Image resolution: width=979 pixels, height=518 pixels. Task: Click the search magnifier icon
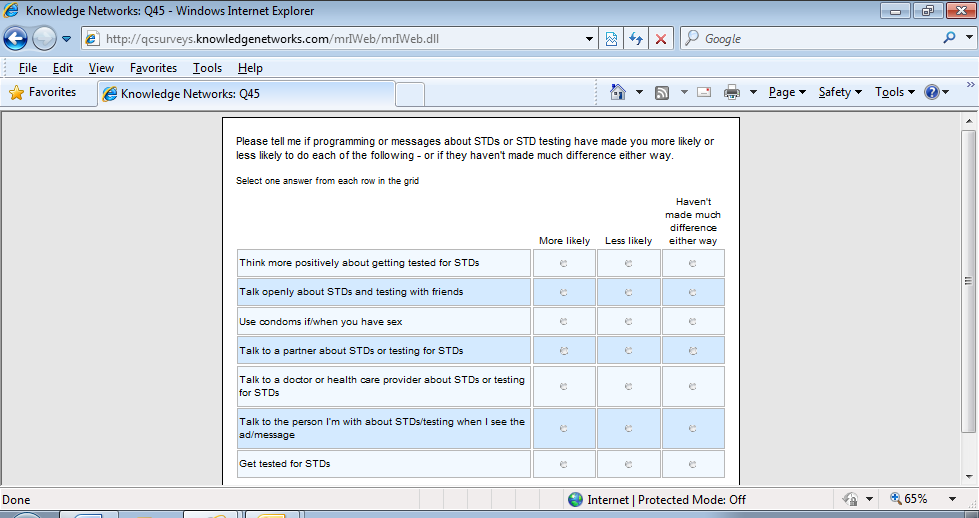coord(950,38)
